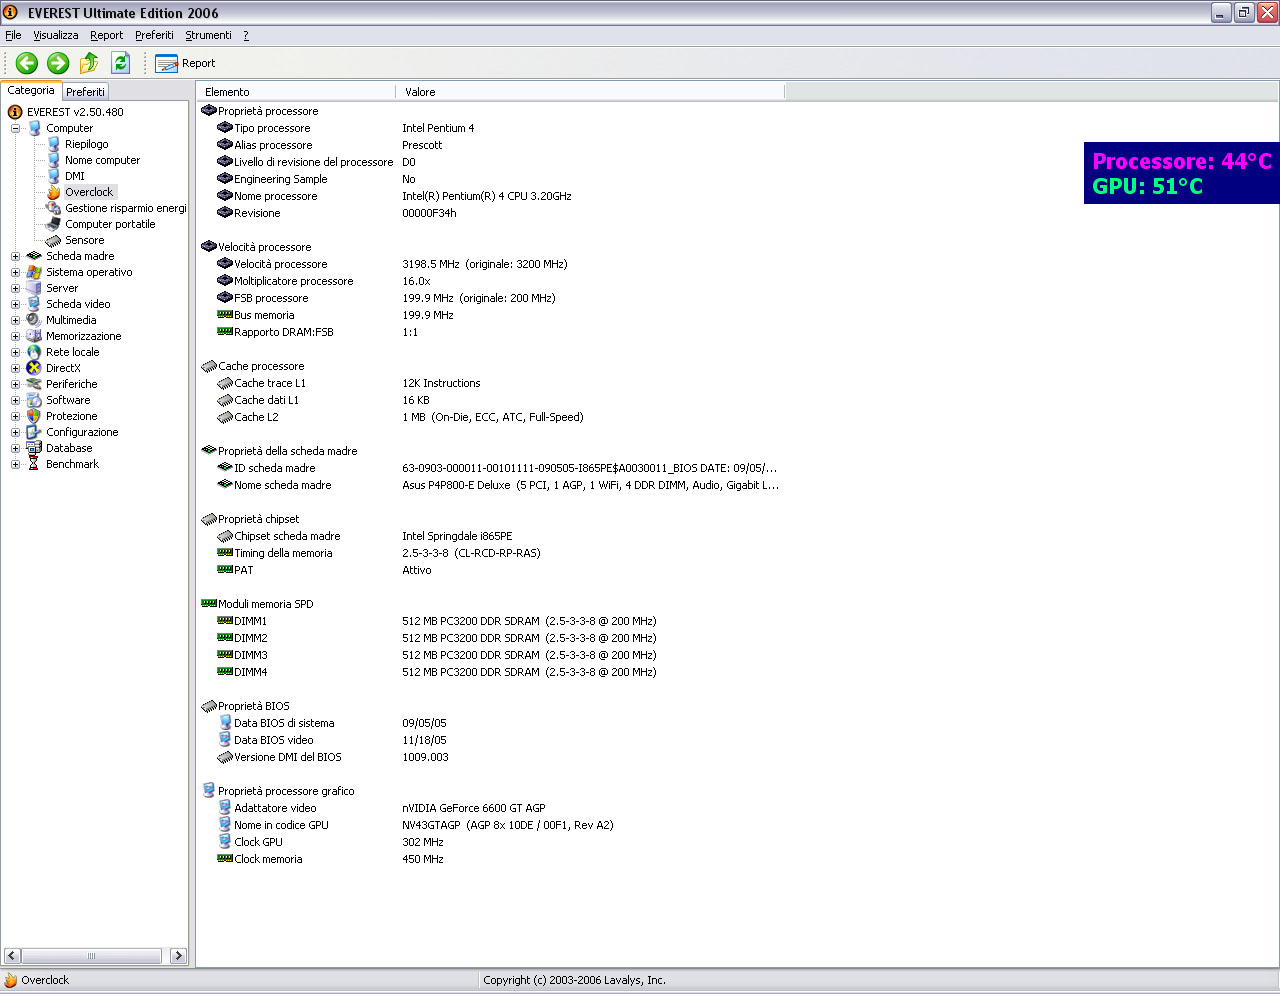Viewport: 1280px width, 994px height.
Task: Click the Valore column header
Action: (590, 92)
